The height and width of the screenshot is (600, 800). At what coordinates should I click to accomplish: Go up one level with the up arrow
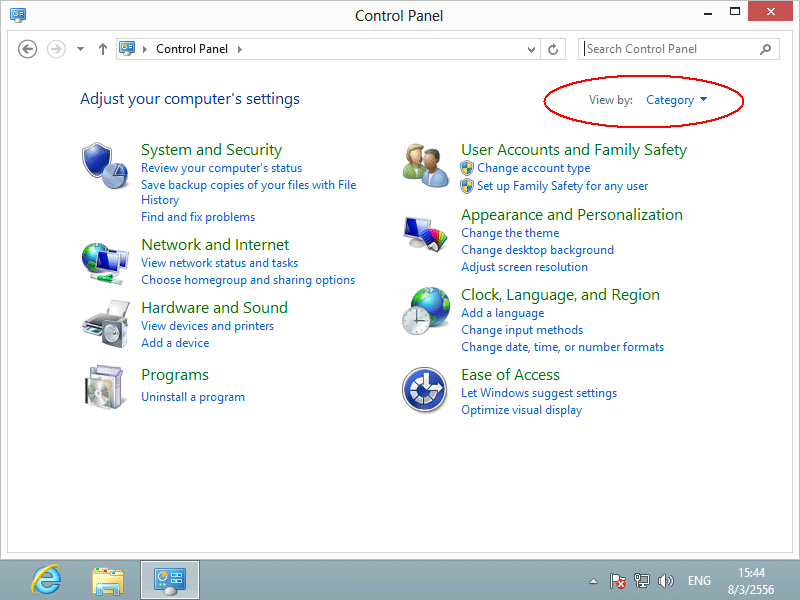pos(103,49)
